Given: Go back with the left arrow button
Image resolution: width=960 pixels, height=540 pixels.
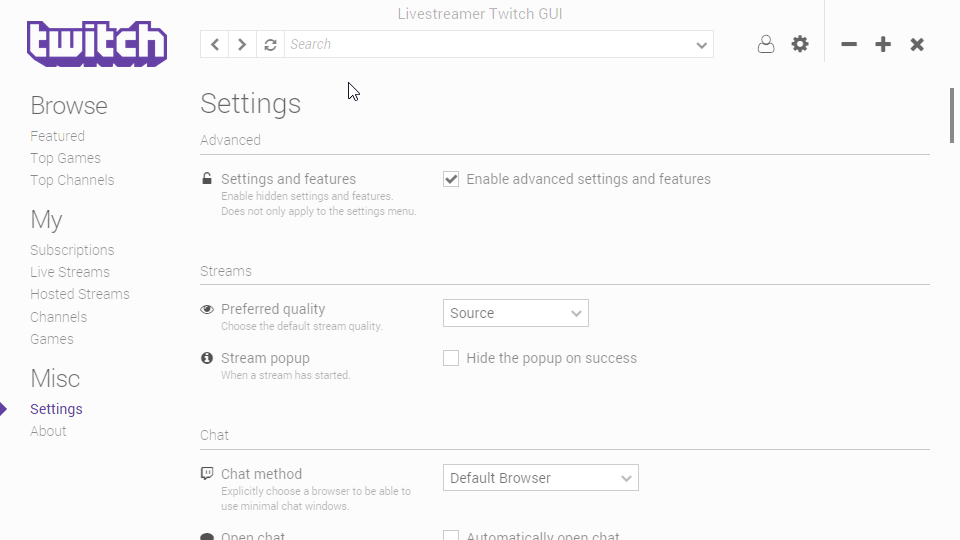Looking at the screenshot, I should (x=214, y=44).
